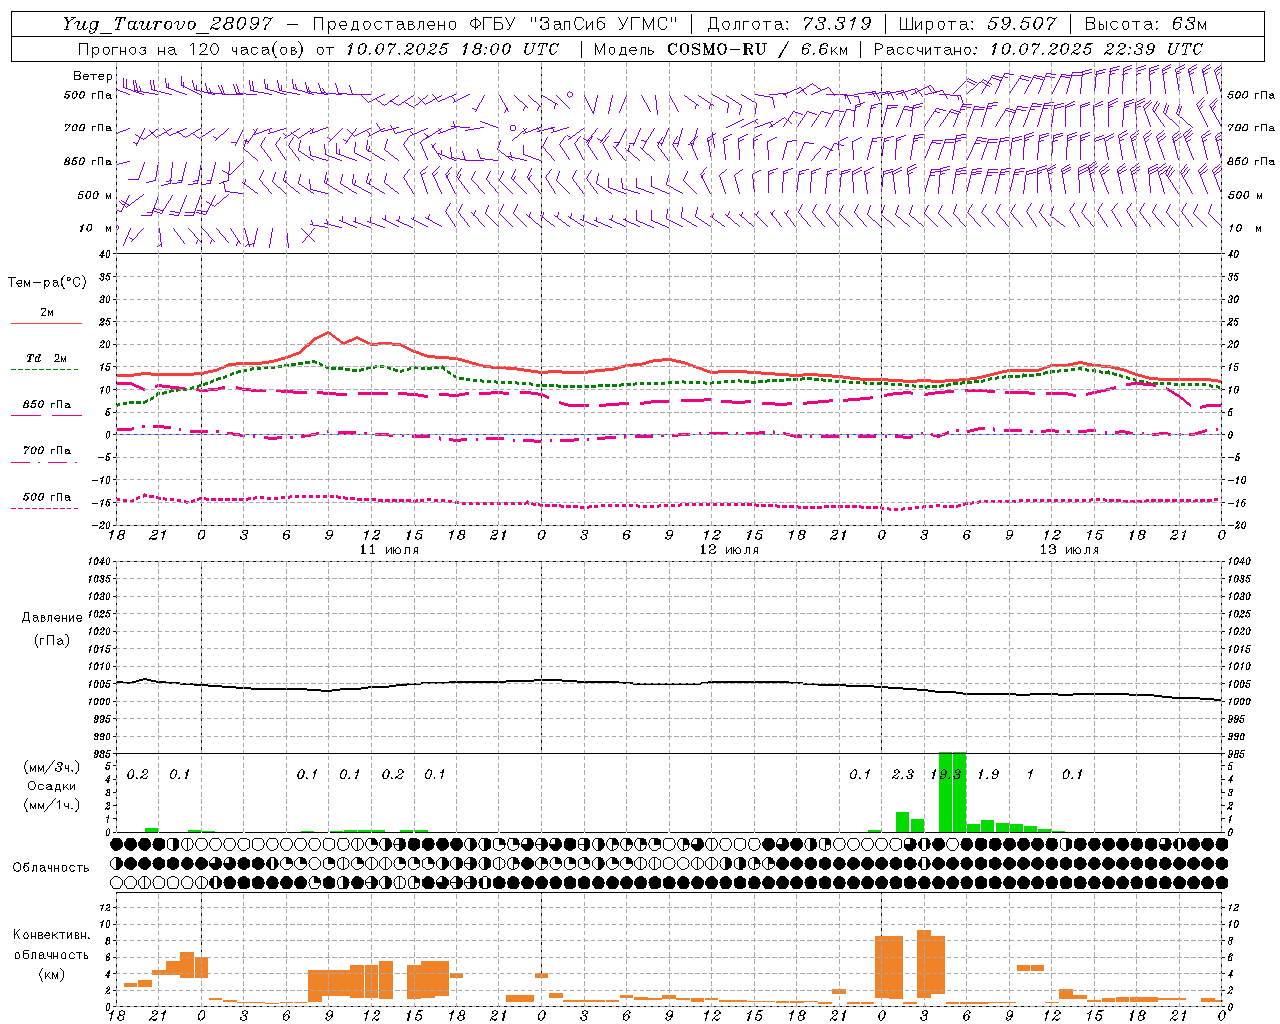The height and width of the screenshot is (1024, 1280).
Task: Click the 2.3 precipitation total value
Action: [903, 775]
